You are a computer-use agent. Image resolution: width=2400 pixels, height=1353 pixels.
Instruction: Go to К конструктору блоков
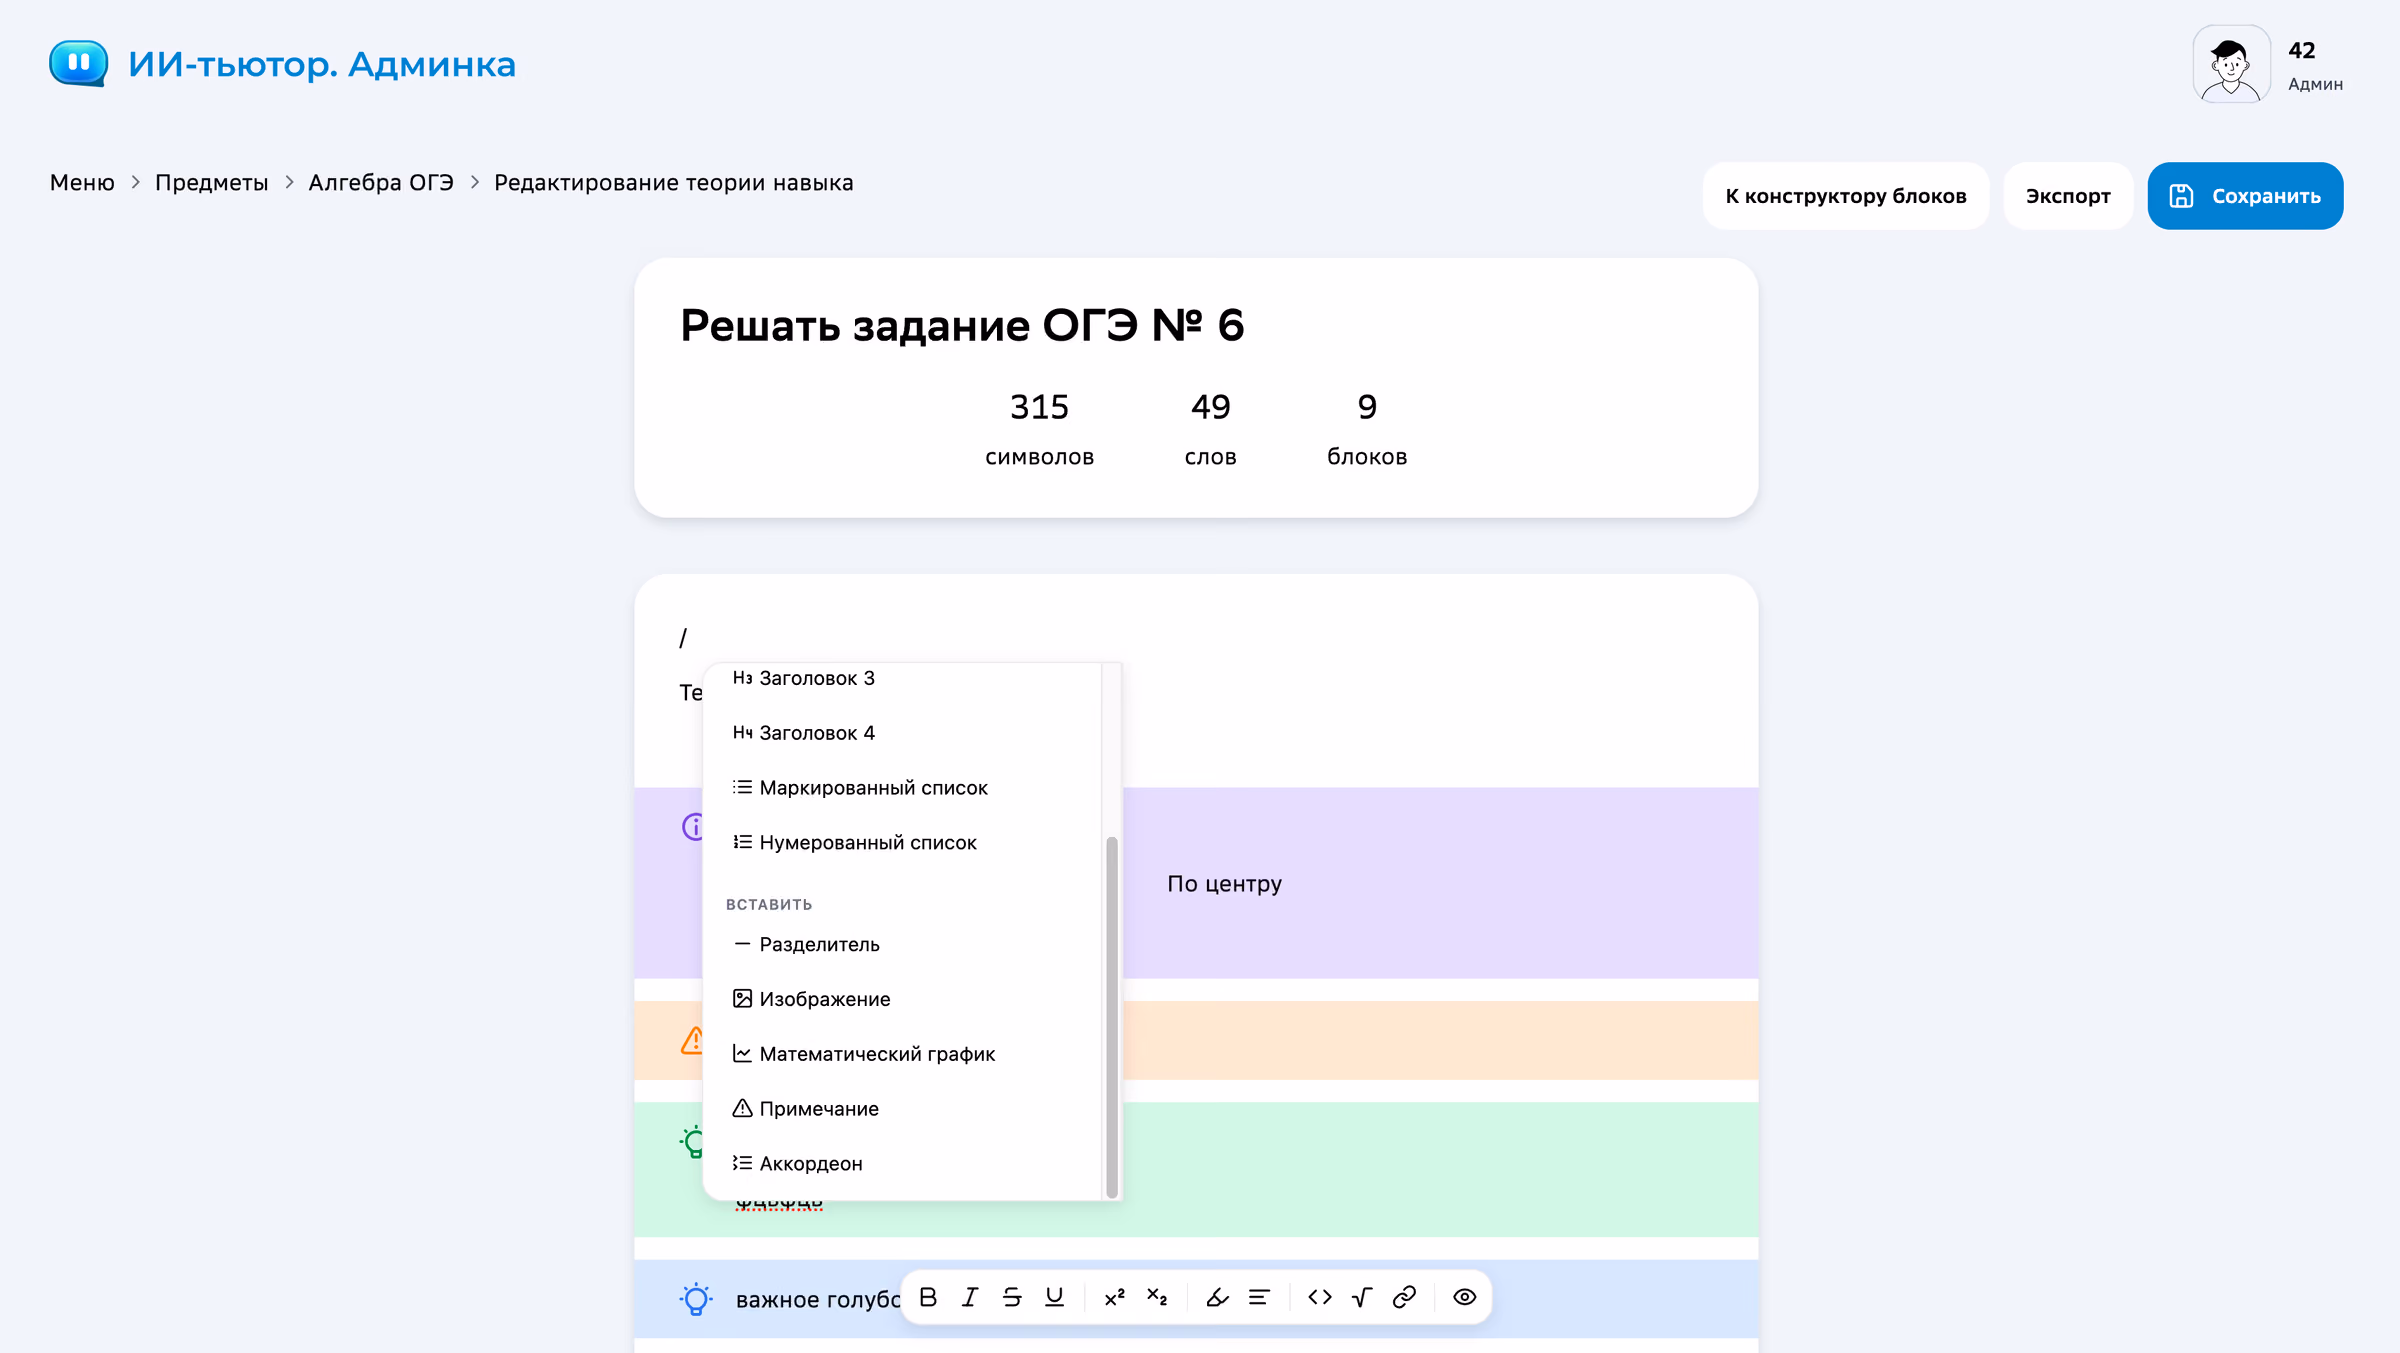point(1846,196)
